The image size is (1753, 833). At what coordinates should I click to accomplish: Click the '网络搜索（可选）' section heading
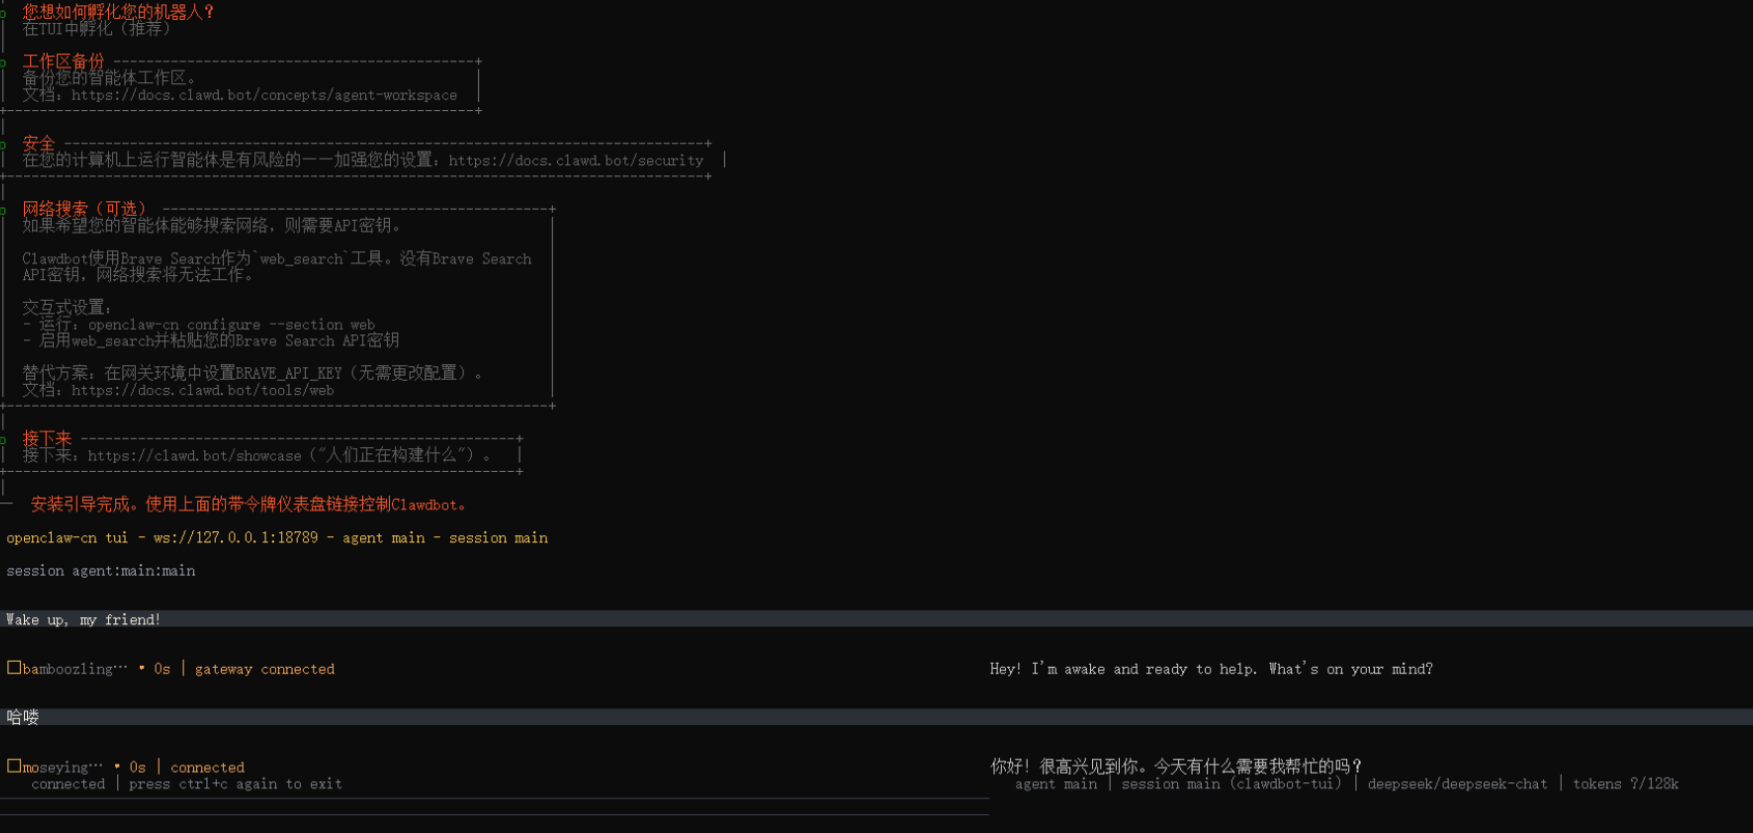pos(84,208)
